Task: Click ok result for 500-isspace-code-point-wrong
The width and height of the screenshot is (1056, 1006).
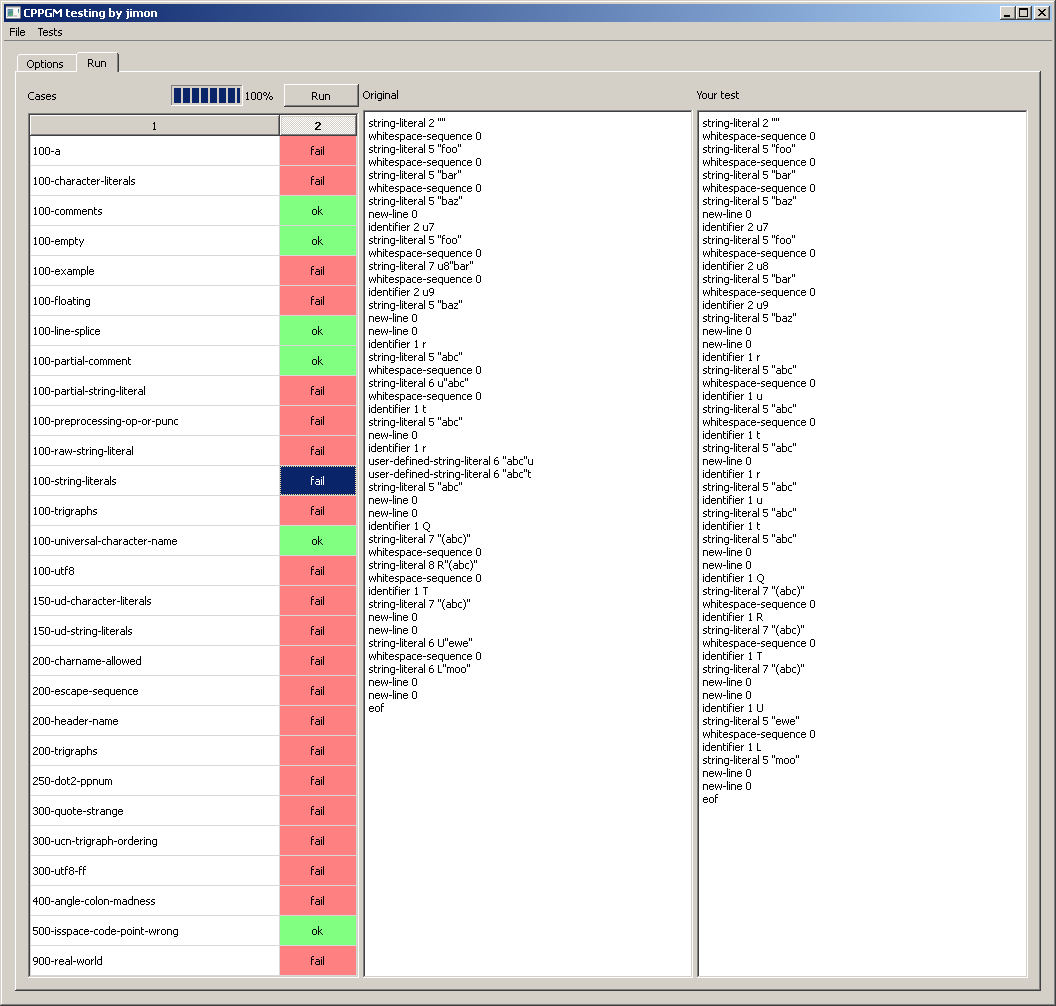Action: pyautogui.click(x=317, y=931)
